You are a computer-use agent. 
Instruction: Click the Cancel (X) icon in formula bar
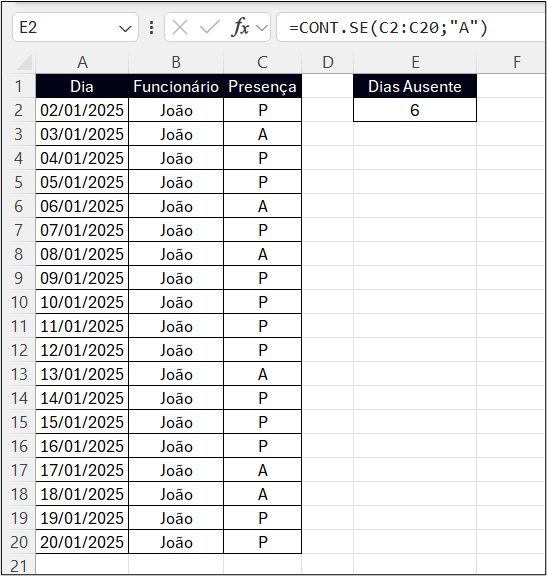pyautogui.click(x=180, y=28)
